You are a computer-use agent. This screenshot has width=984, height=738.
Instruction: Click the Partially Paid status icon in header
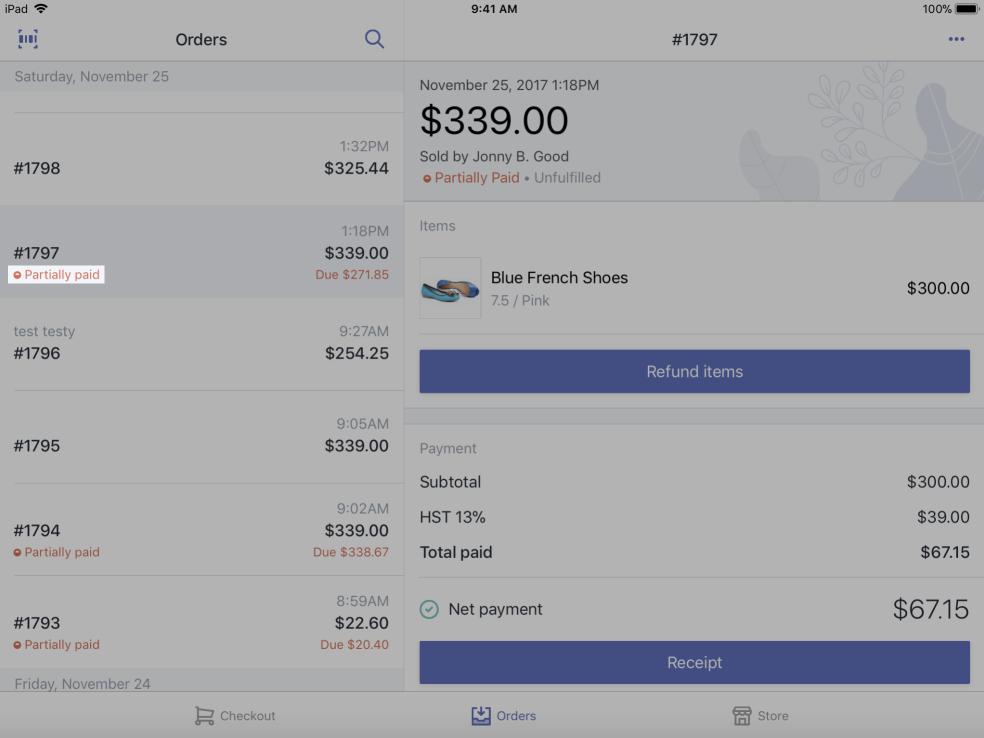tap(427, 178)
